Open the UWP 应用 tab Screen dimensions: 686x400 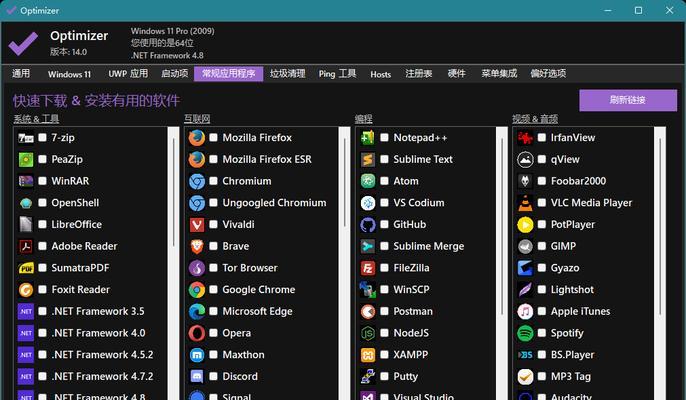point(128,74)
